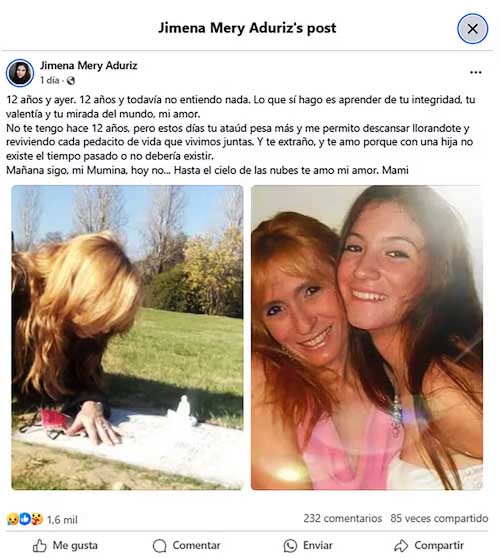Click the speech bubble Comentar icon
This screenshot has height=558, width=501.
pyautogui.click(x=159, y=546)
